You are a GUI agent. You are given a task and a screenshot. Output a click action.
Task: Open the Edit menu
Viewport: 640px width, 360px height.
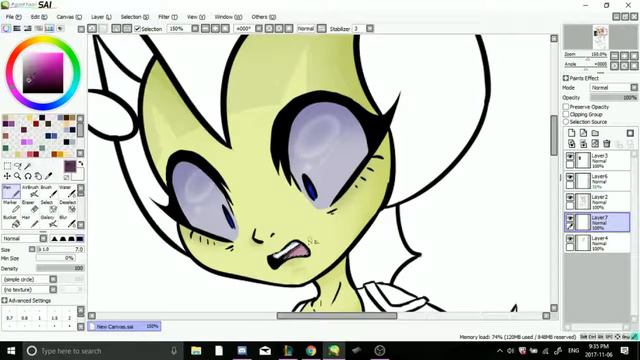click(39, 17)
